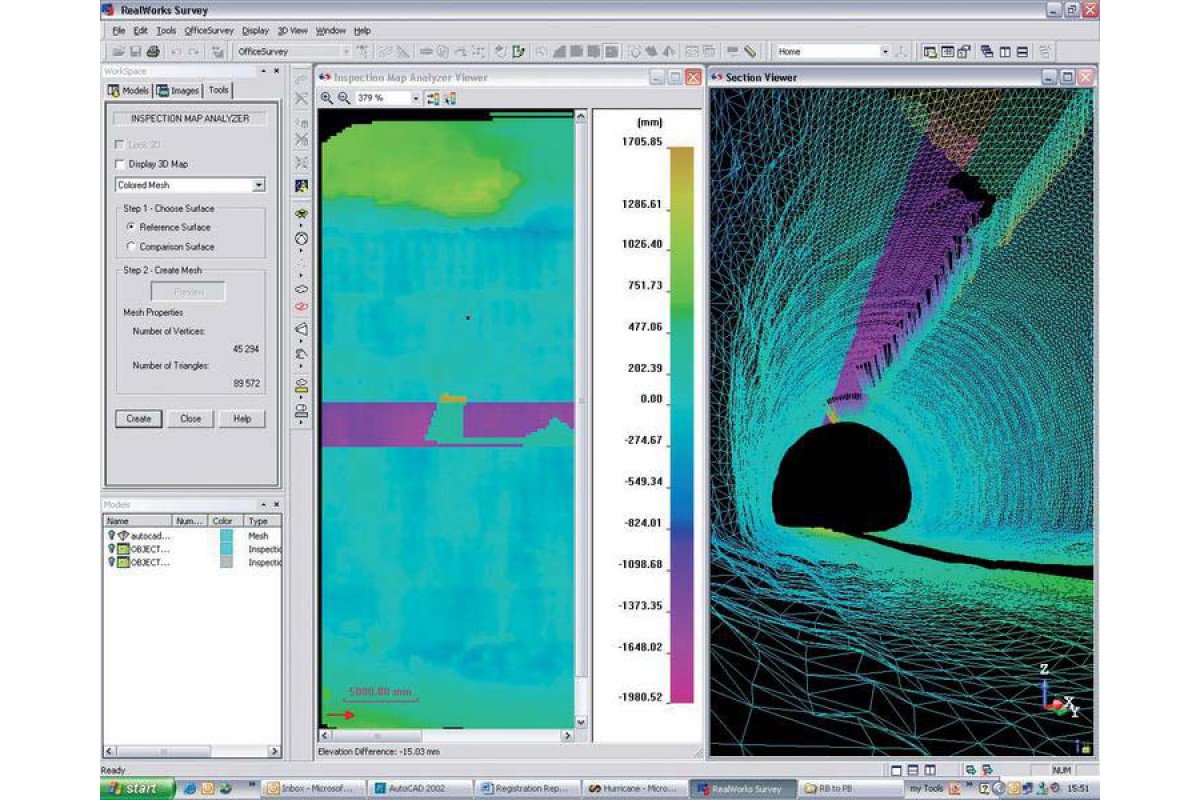This screenshot has height=800, width=1200.
Task: Click the Open file icon in the main toolbar
Action: pyautogui.click(x=119, y=51)
